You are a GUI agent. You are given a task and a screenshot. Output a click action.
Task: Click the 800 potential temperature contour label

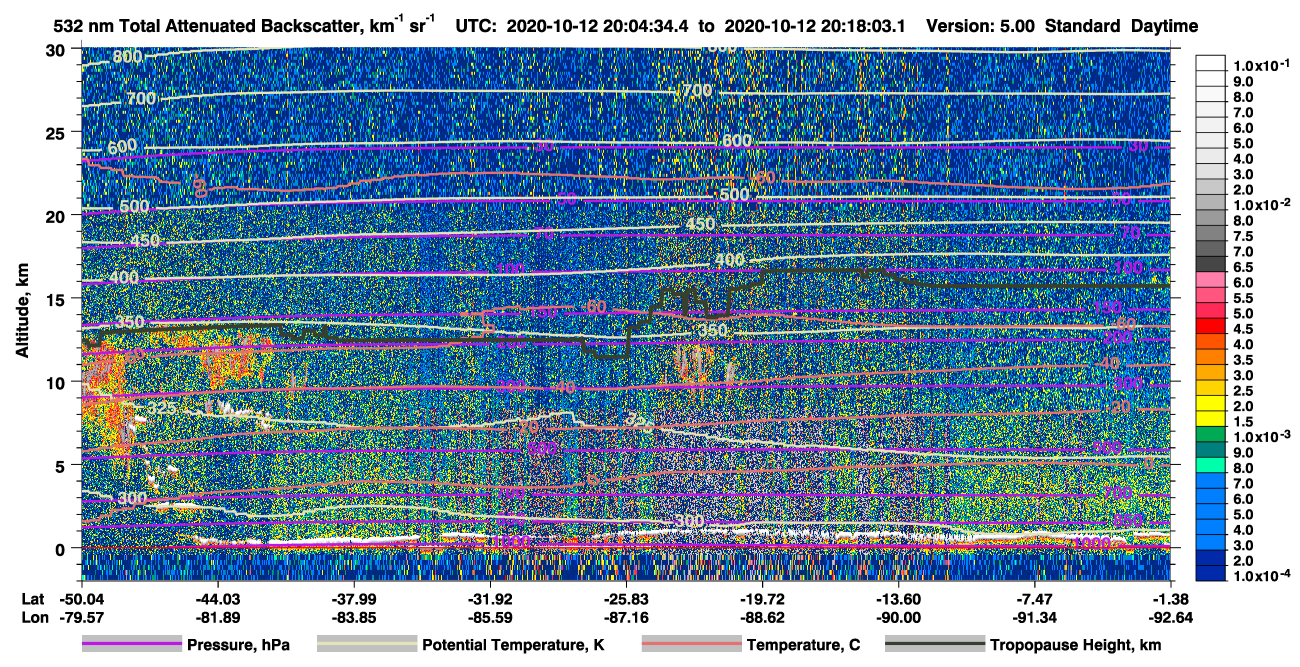pos(127,57)
